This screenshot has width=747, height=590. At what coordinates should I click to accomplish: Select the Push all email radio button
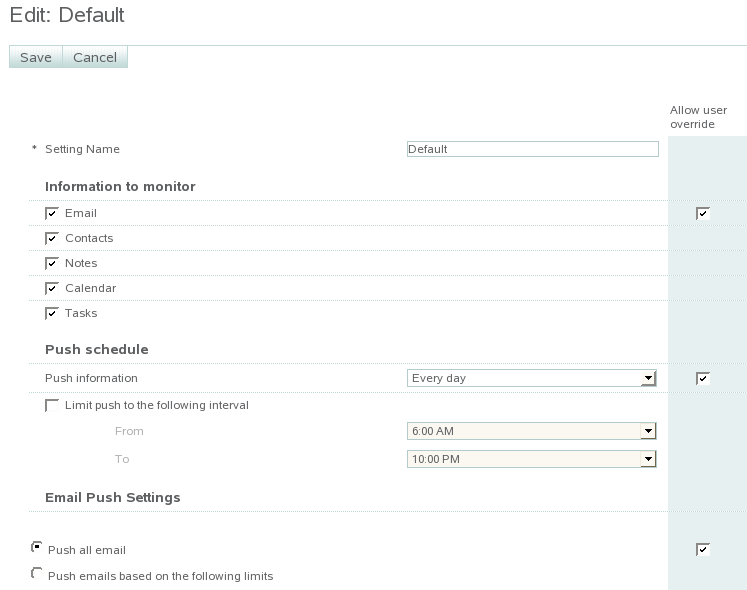pos(37,547)
